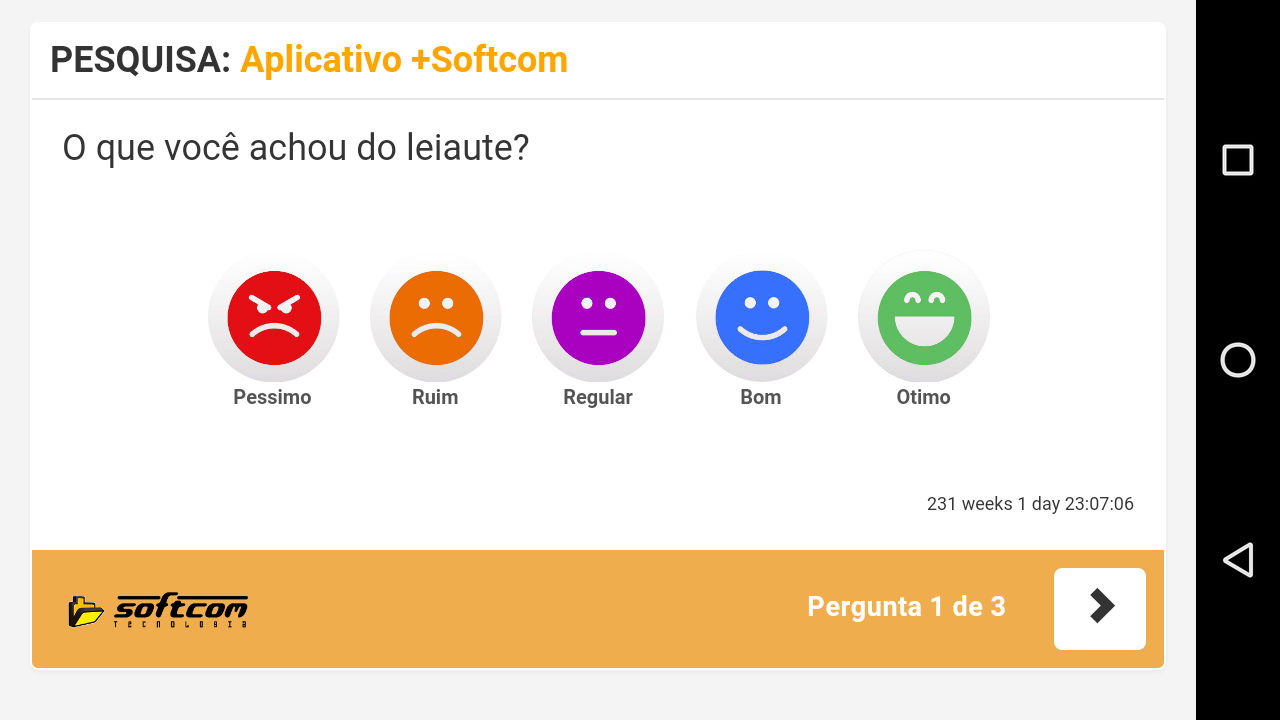Choose the orange sad Ruim face
This screenshot has width=1280, height=720.
pyautogui.click(x=436, y=317)
